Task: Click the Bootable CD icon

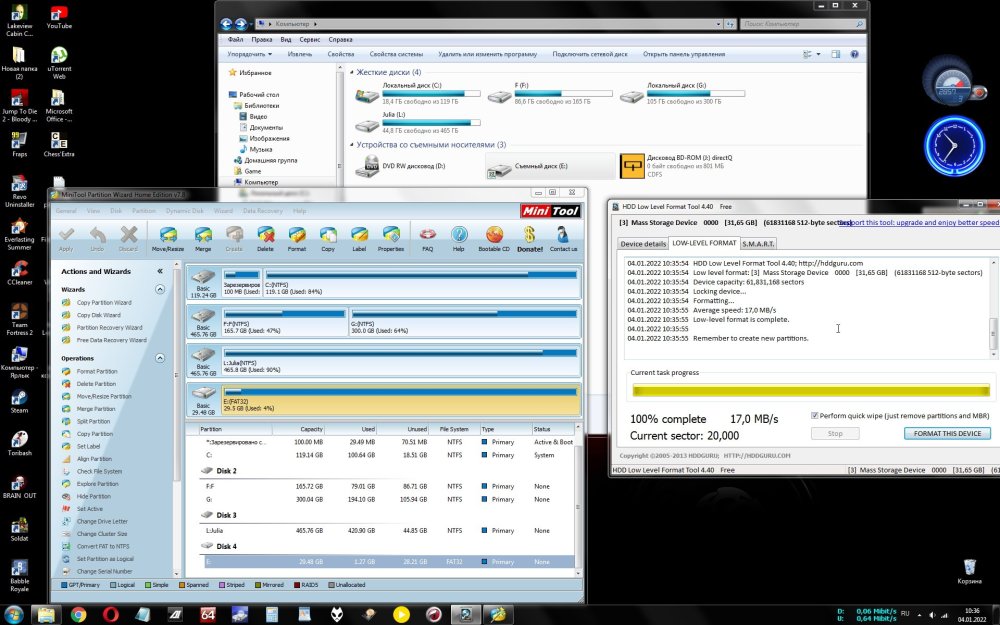Action: 493,237
